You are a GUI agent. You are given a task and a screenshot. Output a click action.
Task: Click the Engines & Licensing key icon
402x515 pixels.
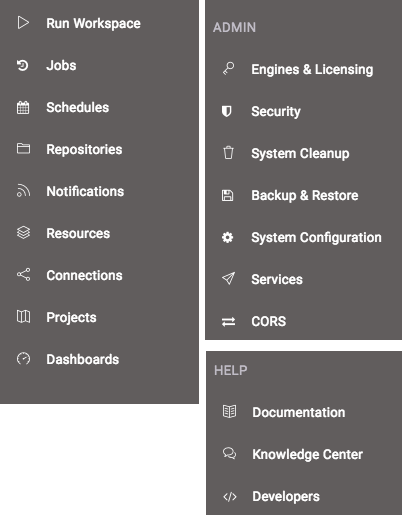(x=228, y=69)
